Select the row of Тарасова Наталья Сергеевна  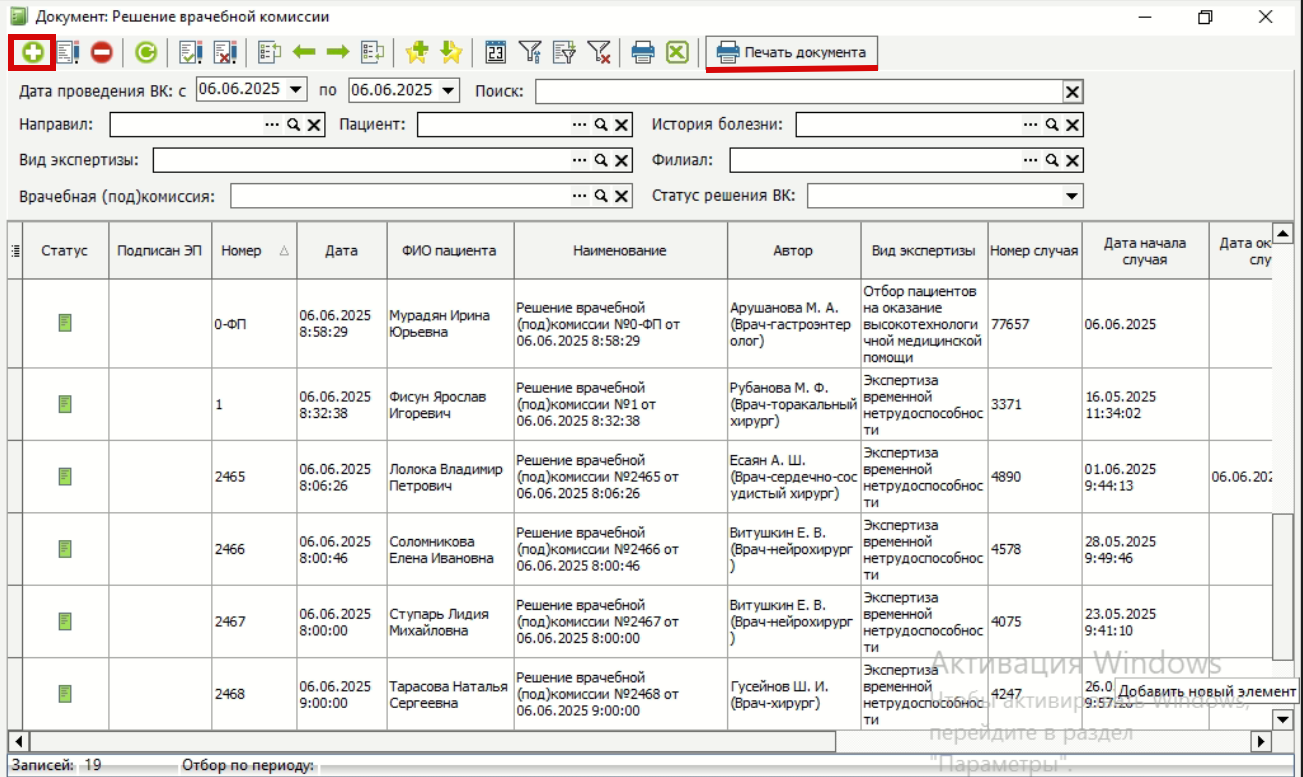(640, 693)
